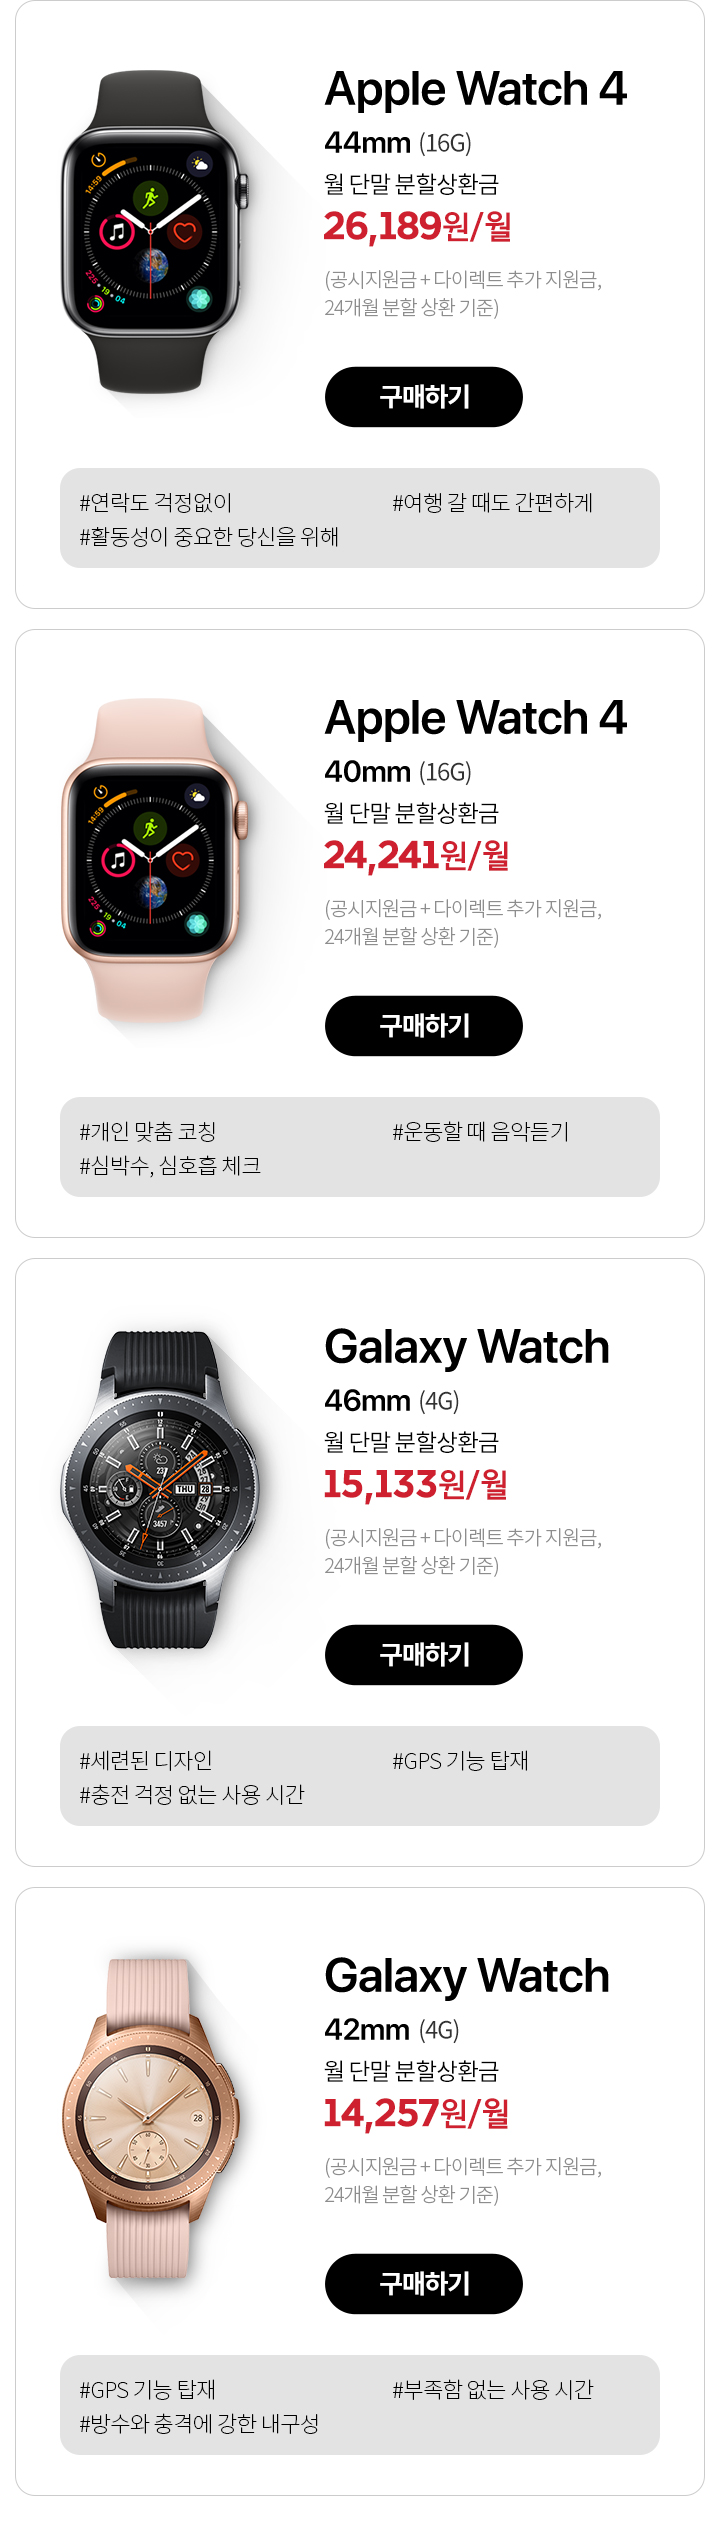This screenshot has height=2546, width=720.
Task: Buy the Apple Watch 4 44mm
Action: (x=424, y=397)
